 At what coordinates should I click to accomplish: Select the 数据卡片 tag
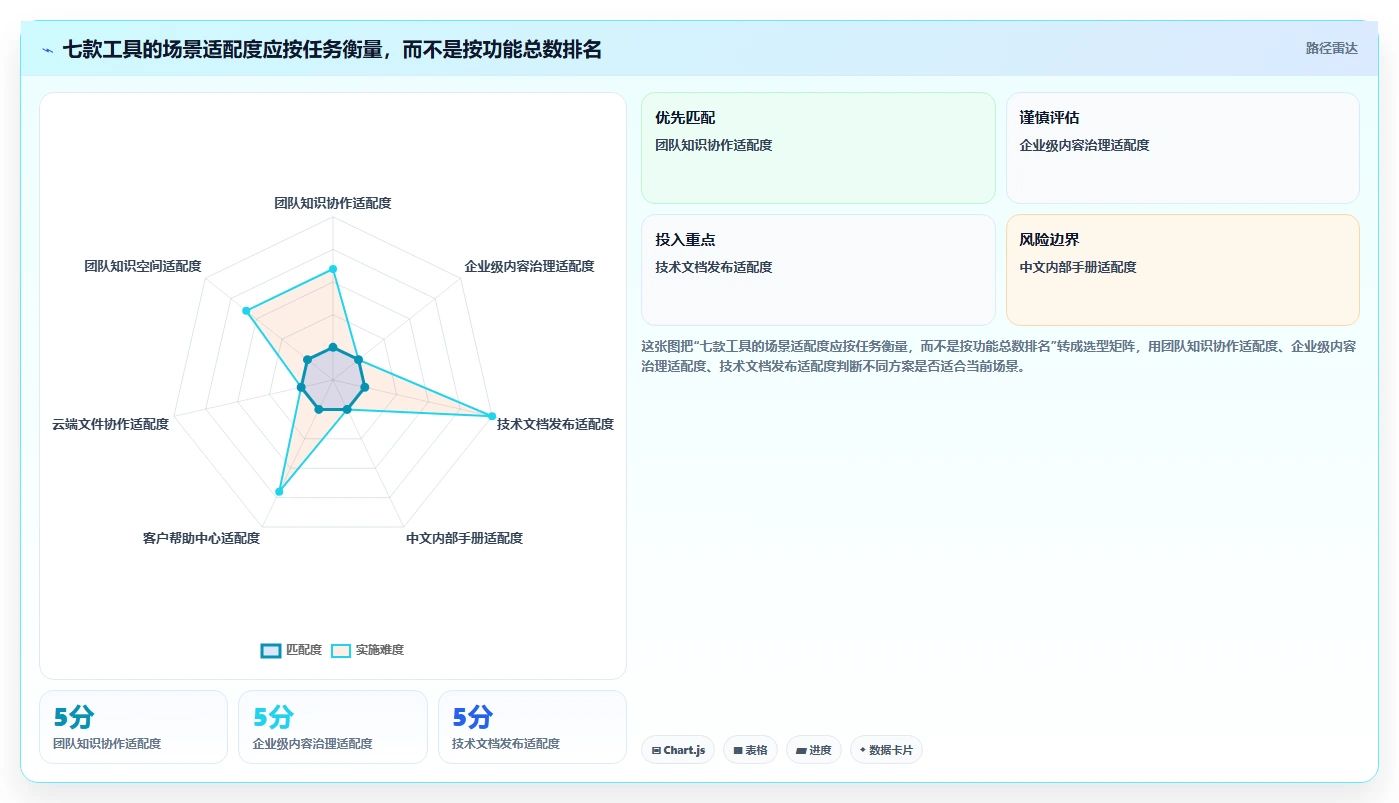tap(886, 750)
